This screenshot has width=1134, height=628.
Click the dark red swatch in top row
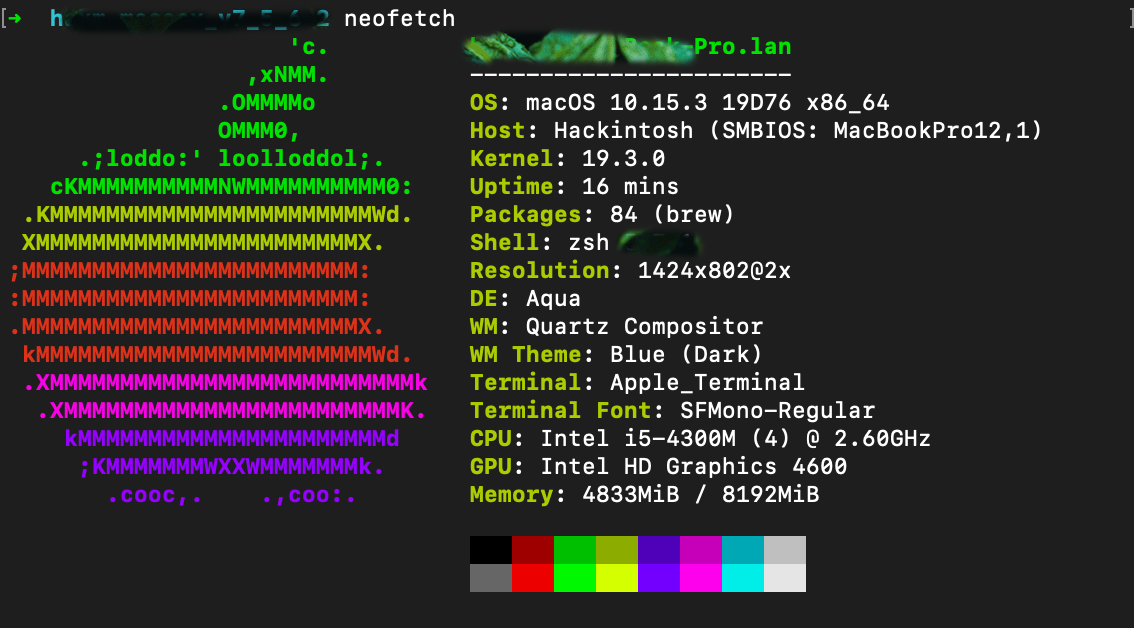pos(532,550)
